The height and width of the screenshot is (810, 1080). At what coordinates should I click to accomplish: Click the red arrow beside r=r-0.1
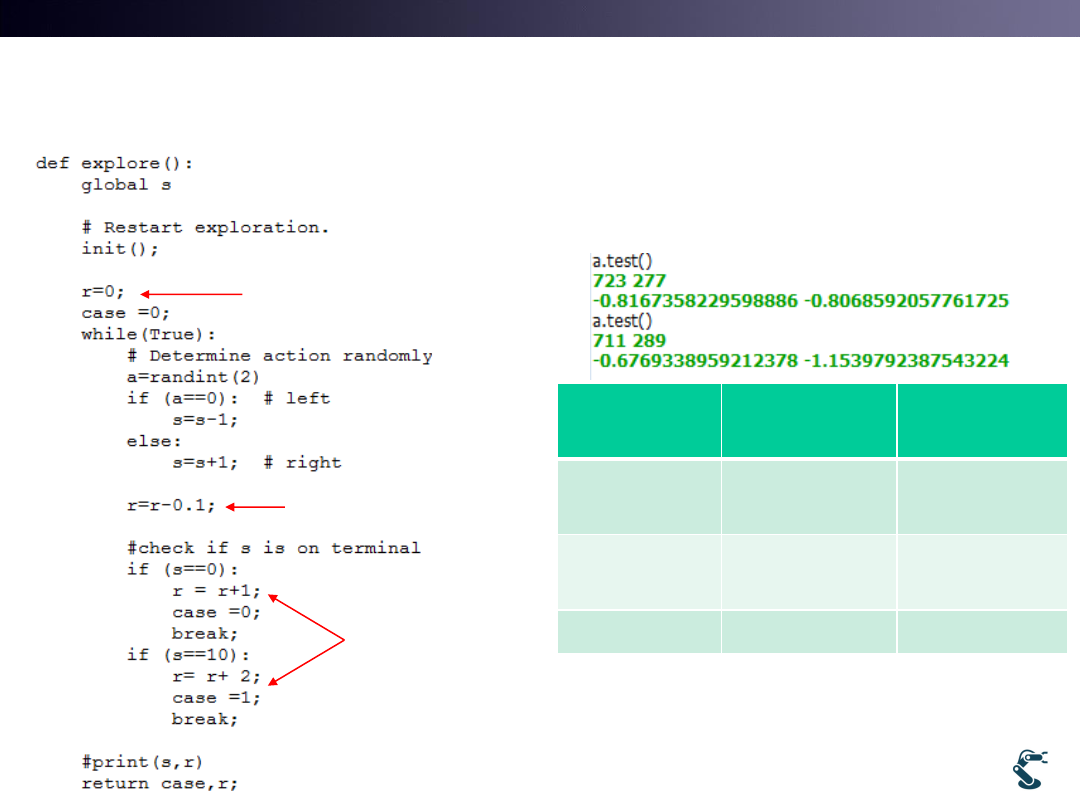click(x=256, y=507)
